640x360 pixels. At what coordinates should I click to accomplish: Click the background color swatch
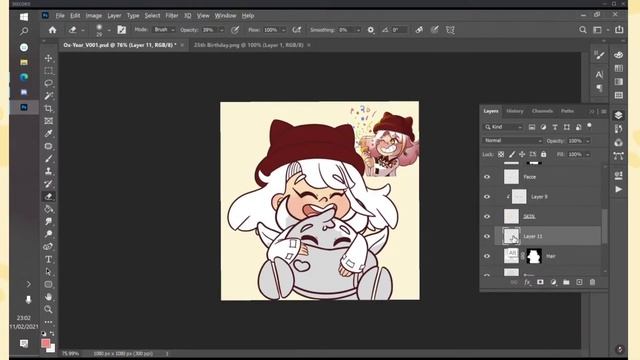[x=52, y=349]
